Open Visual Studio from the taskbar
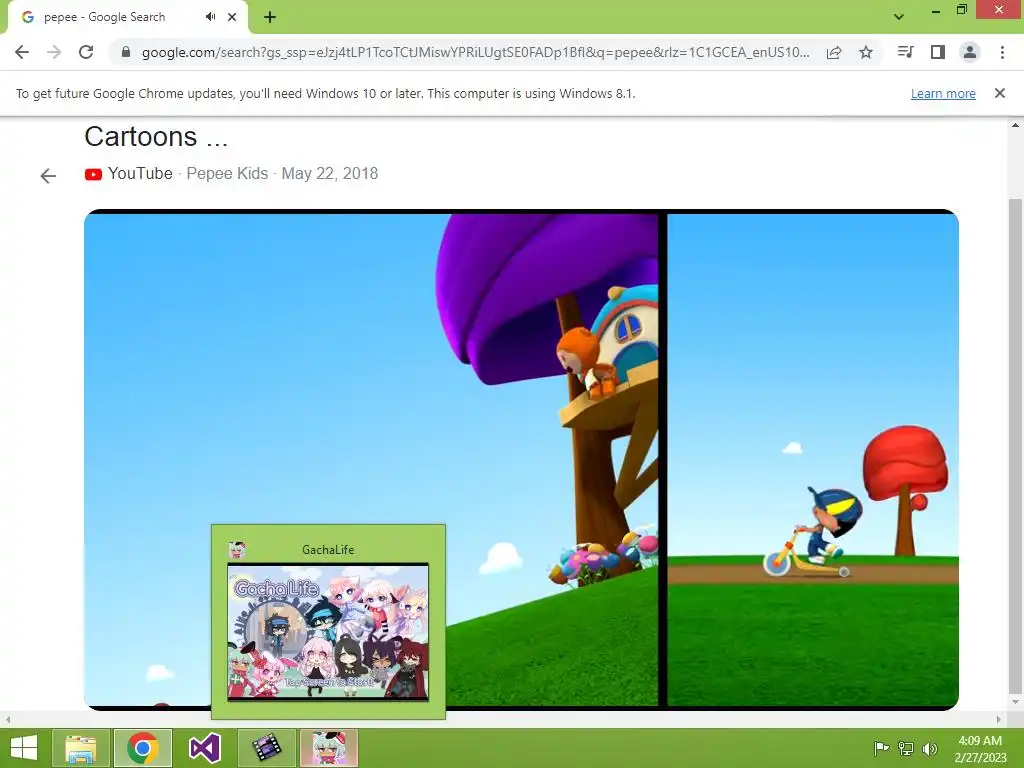 click(204, 748)
